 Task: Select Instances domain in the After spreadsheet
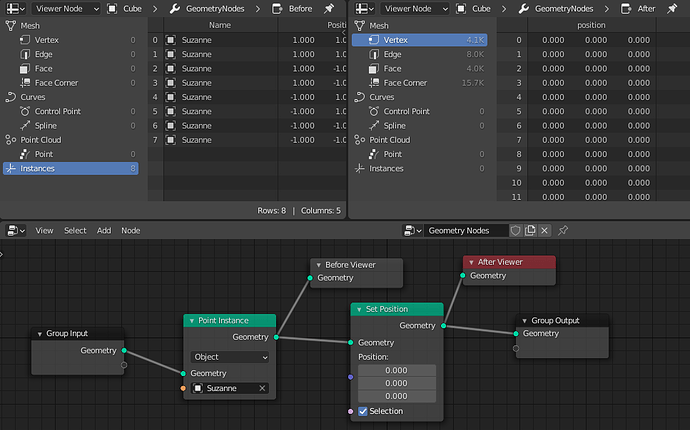click(419, 169)
